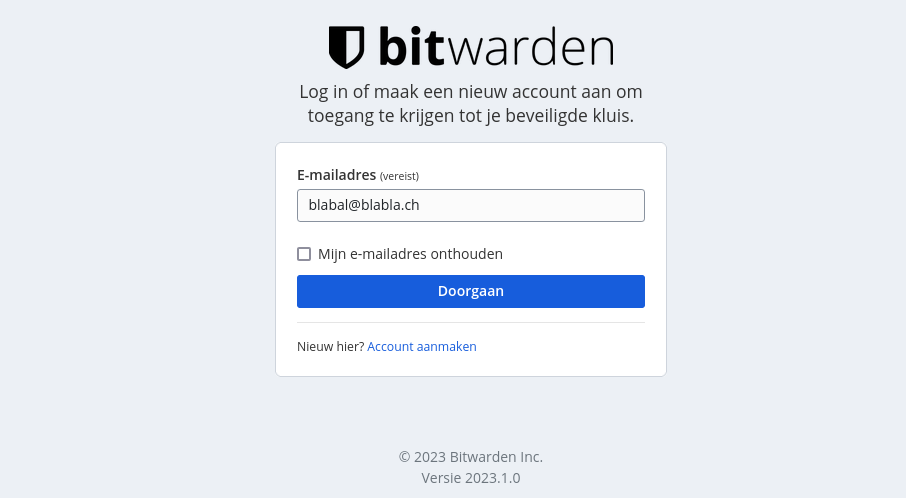Place the cursor in the "blabal@blabla.ch" text

363,205
